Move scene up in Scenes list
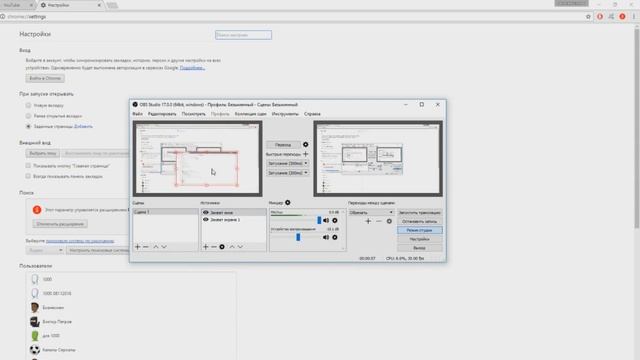The image size is (640, 360). pyautogui.click(x=156, y=247)
